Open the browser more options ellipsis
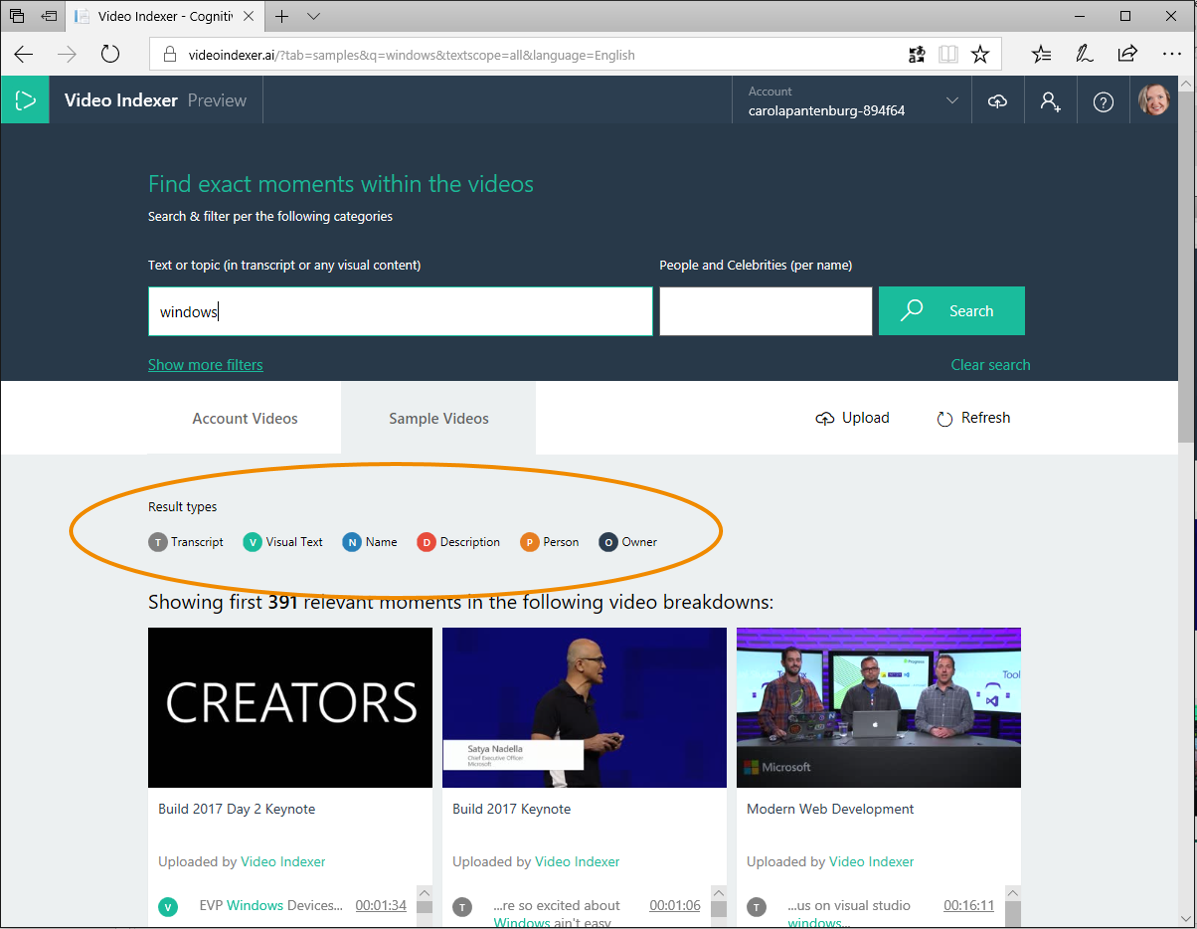Image resolution: width=1197 pixels, height=929 pixels. point(1172,54)
